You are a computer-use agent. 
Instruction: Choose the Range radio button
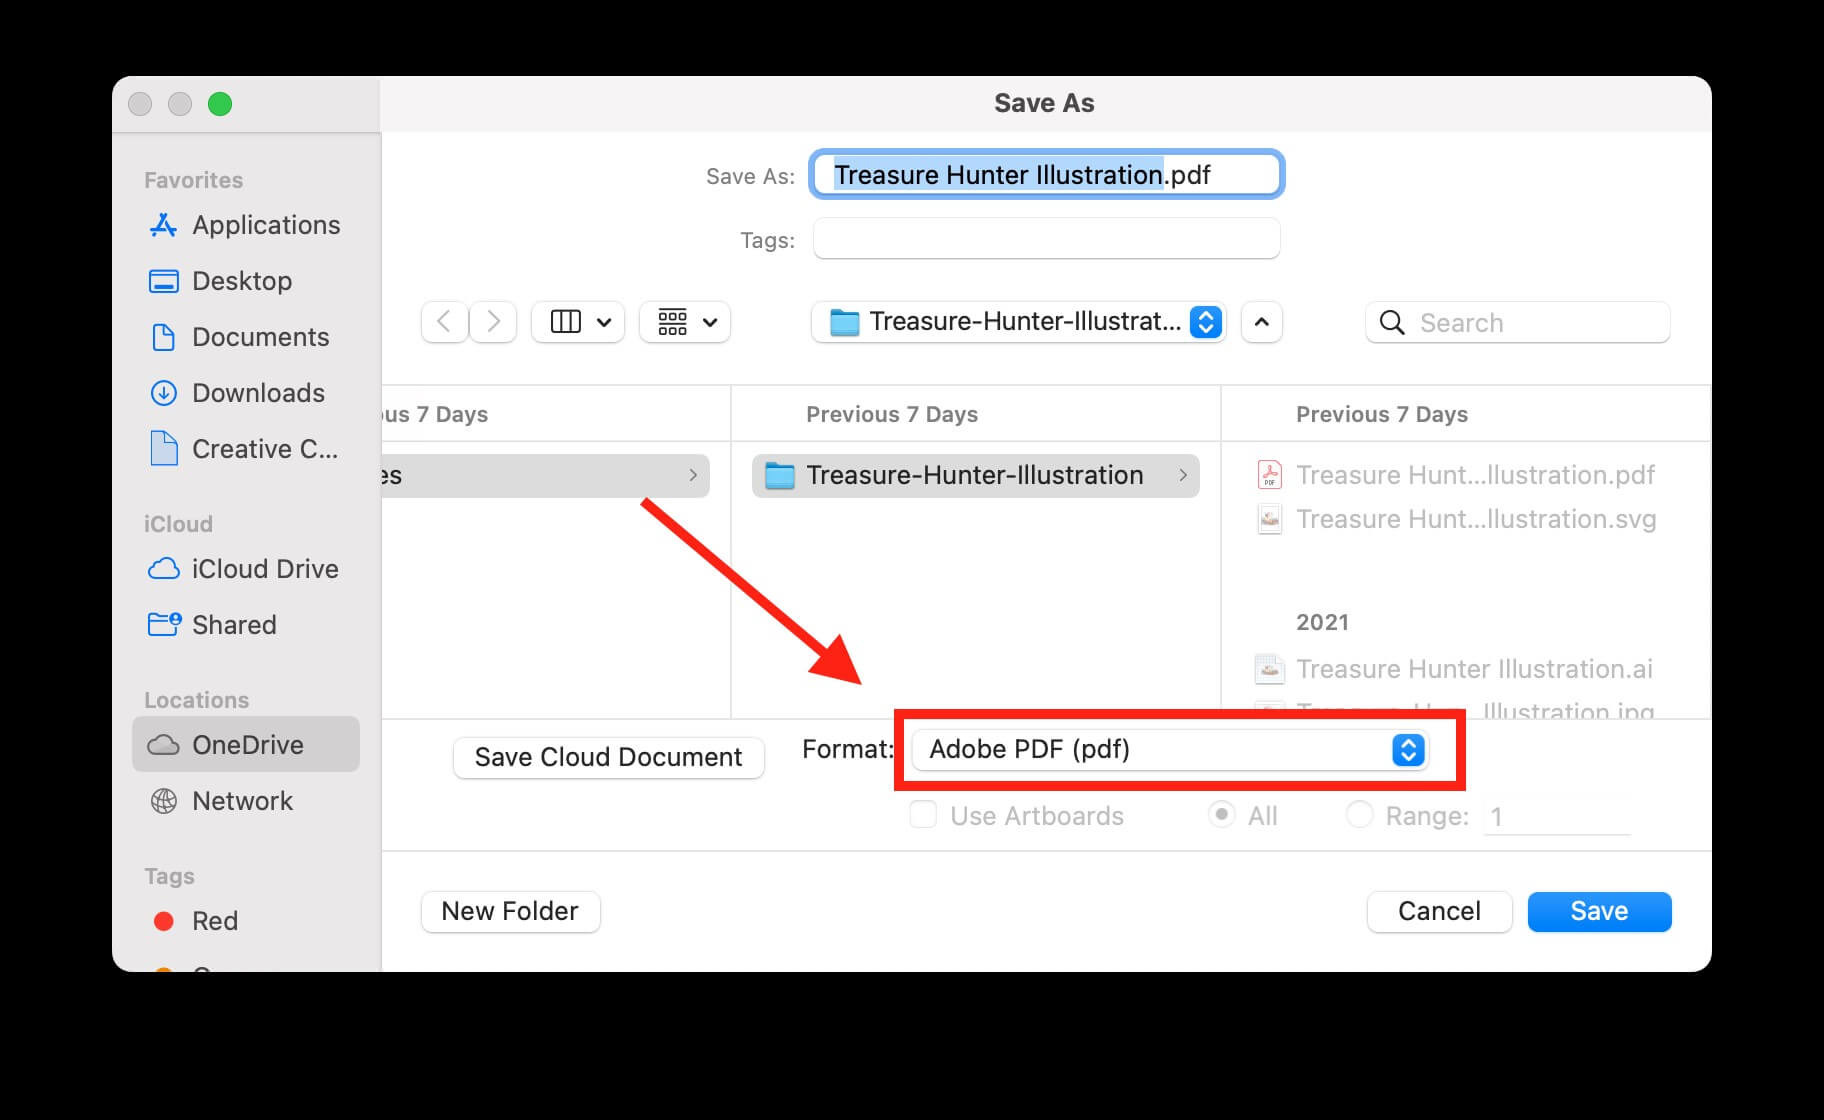pyautogui.click(x=1360, y=816)
